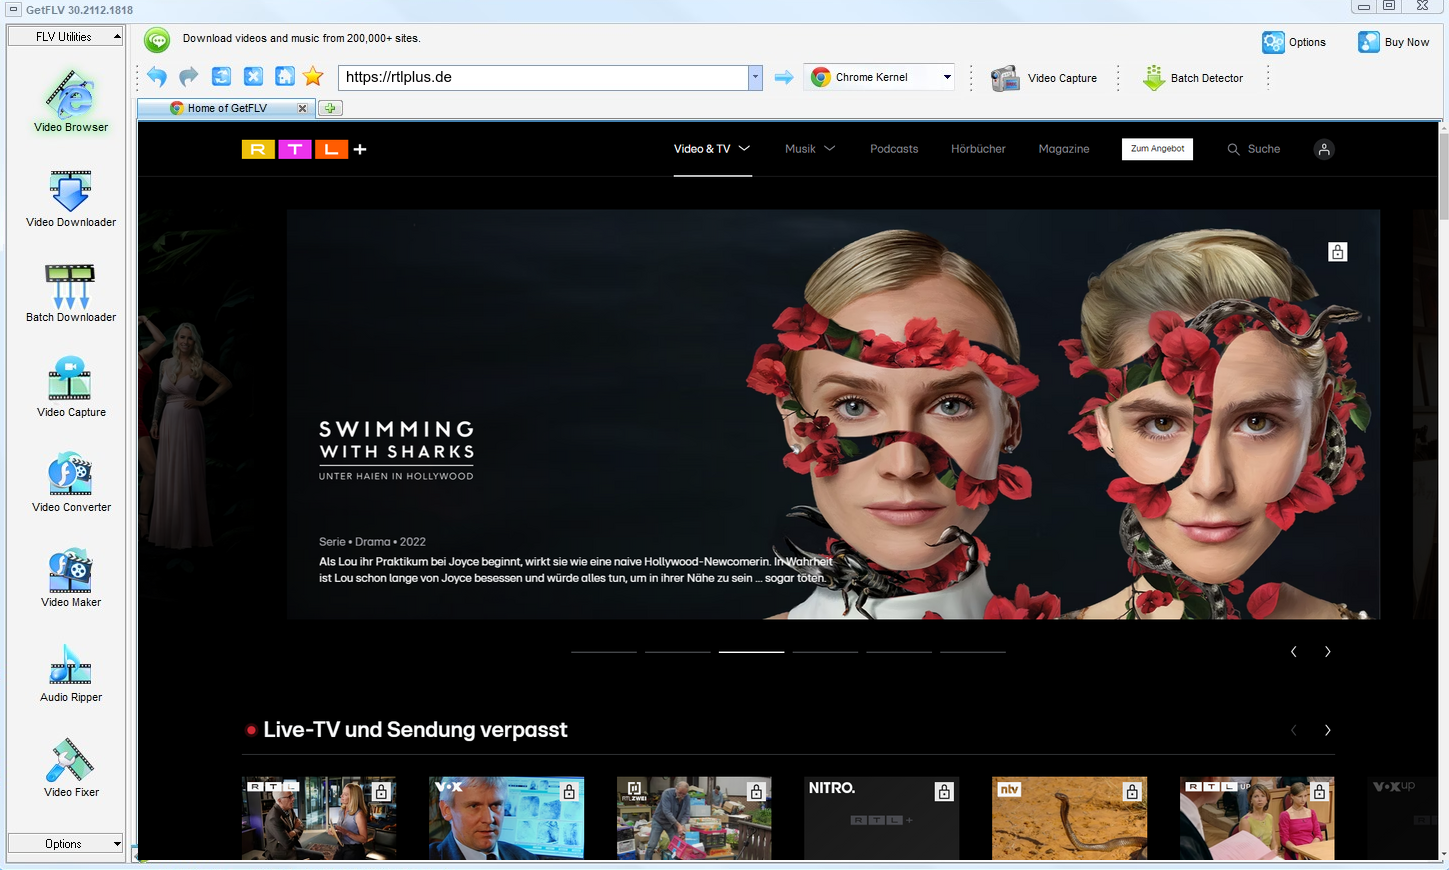Click the RTL+ logo
This screenshot has width=1449, height=870.
click(x=304, y=149)
